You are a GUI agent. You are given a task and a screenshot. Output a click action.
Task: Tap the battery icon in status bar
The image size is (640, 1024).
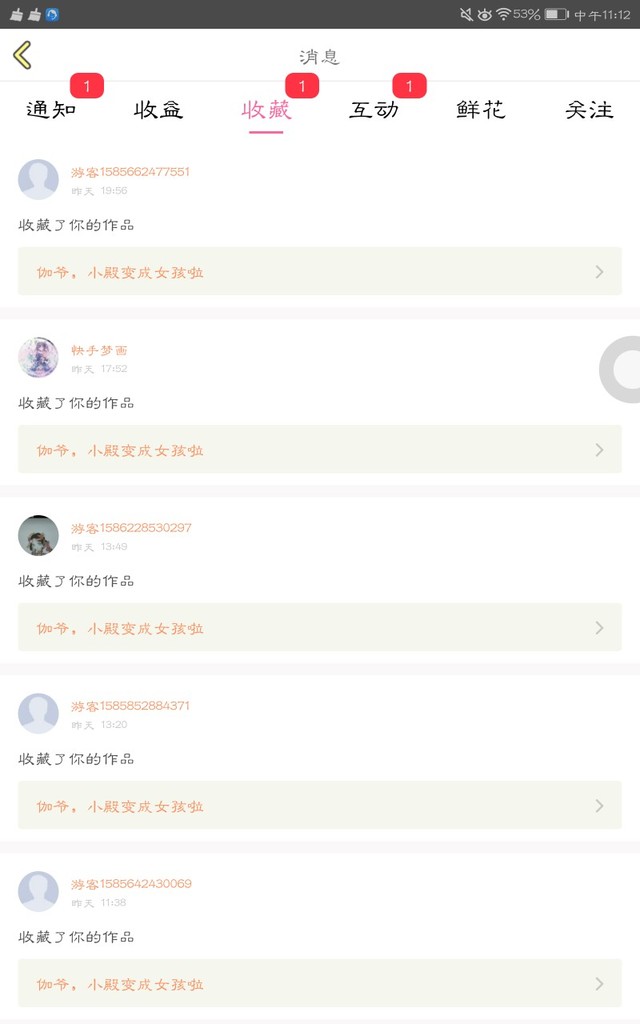(556, 14)
